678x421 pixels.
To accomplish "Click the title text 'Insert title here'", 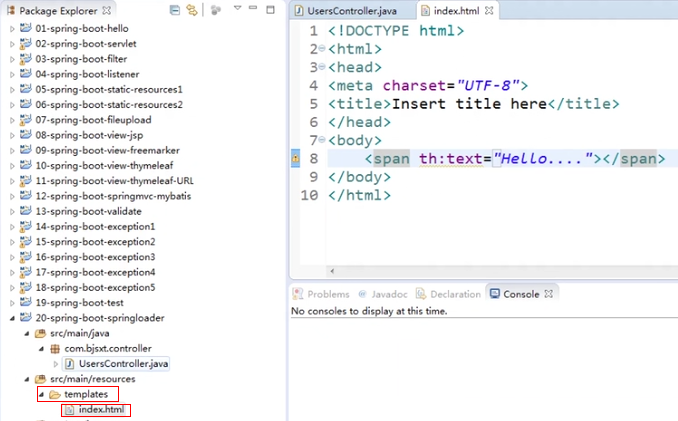I will [469, 104].
